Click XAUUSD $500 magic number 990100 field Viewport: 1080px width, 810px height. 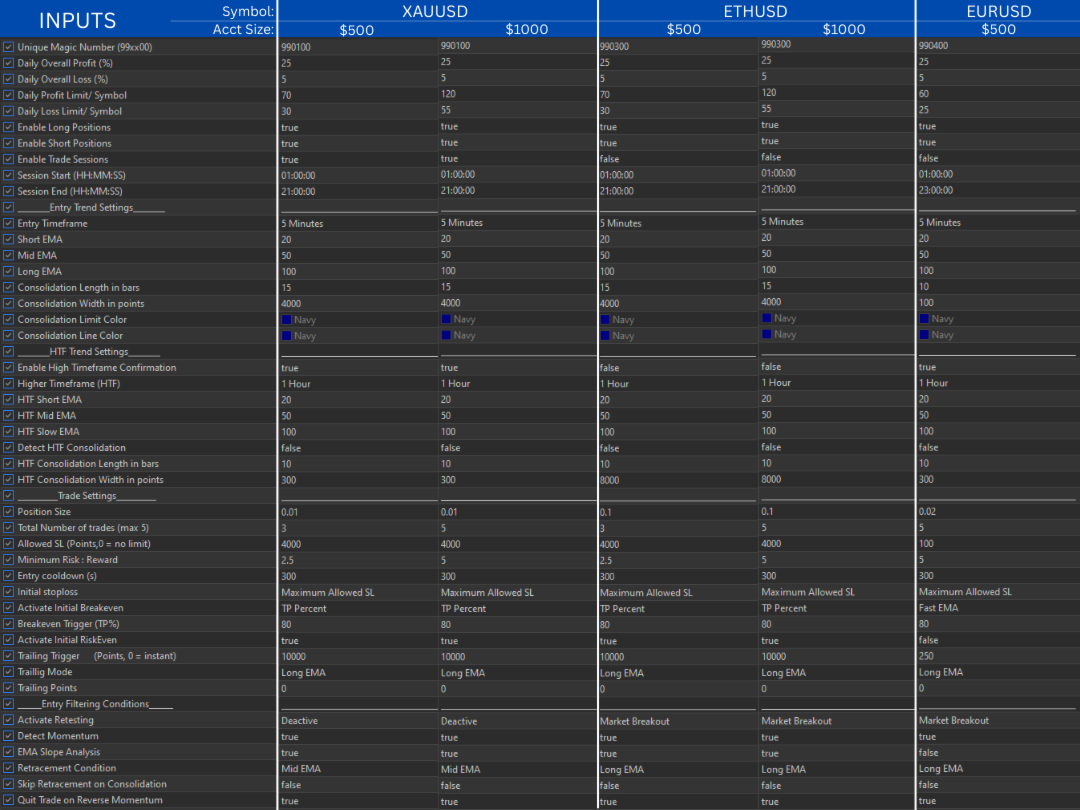tap(296, 47)
